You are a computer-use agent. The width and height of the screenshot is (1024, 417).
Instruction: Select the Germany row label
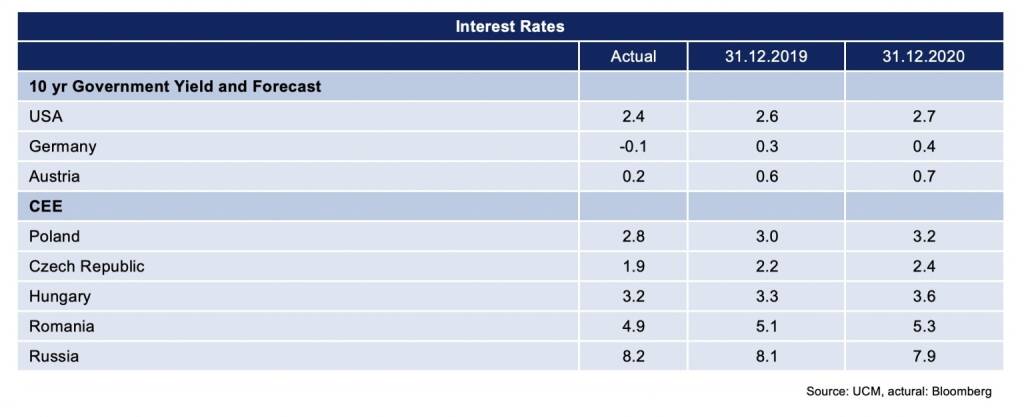62,147
